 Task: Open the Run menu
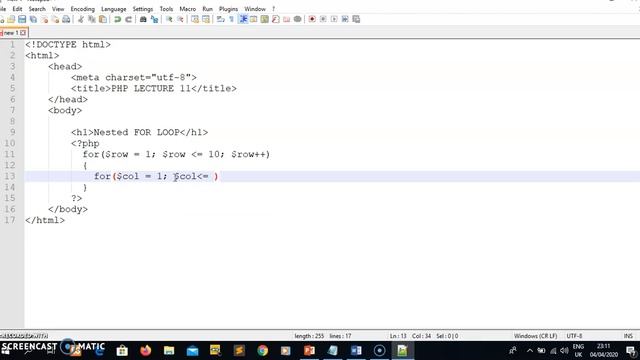(x=207, y=9)
